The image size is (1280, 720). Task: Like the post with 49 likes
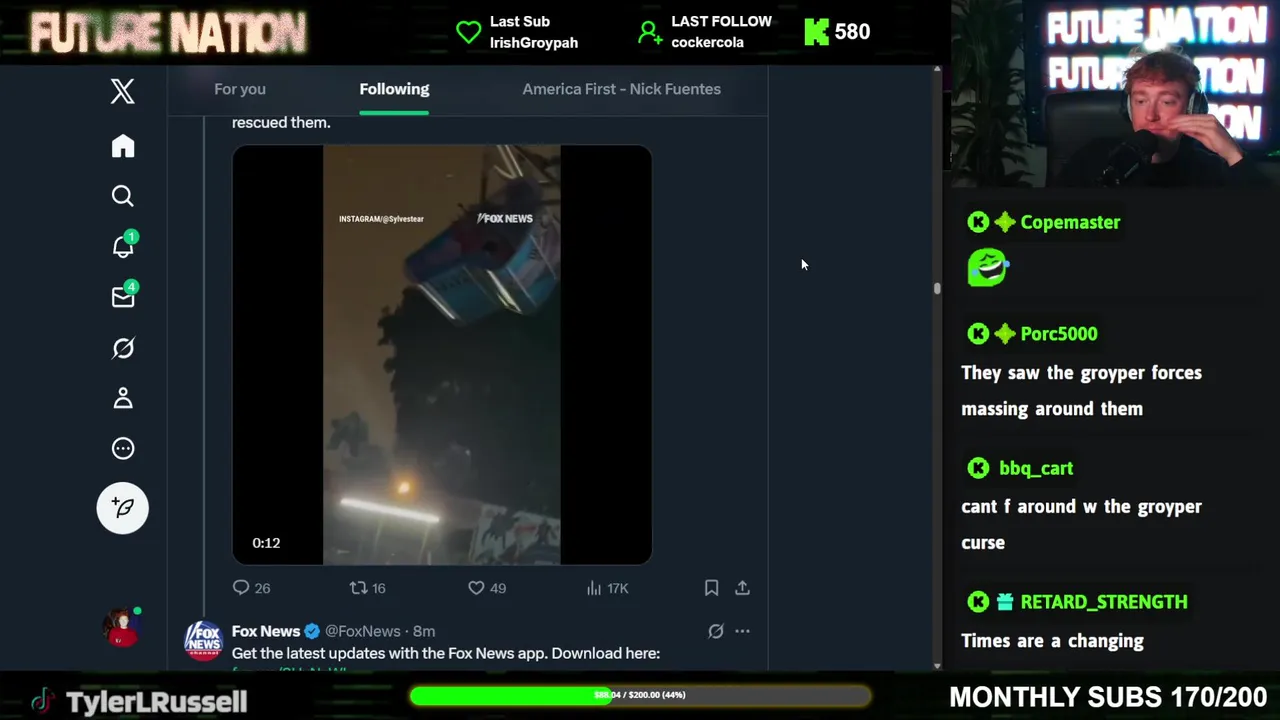[x=487, y=588]
